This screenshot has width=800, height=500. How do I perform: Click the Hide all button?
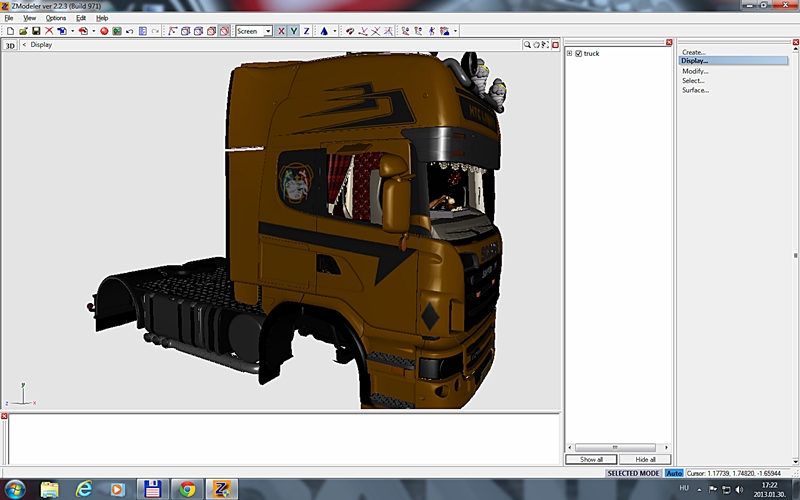pos(645,459)
